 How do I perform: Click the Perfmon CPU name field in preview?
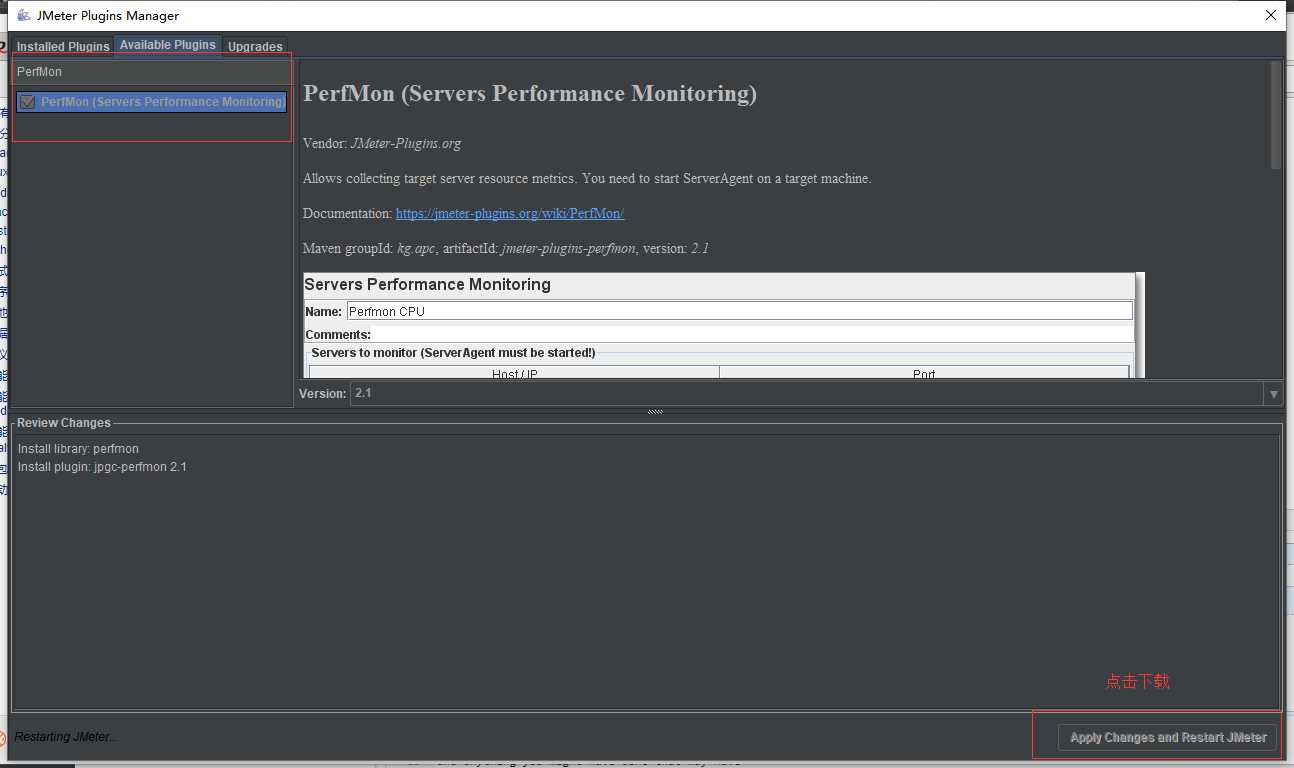740,311
